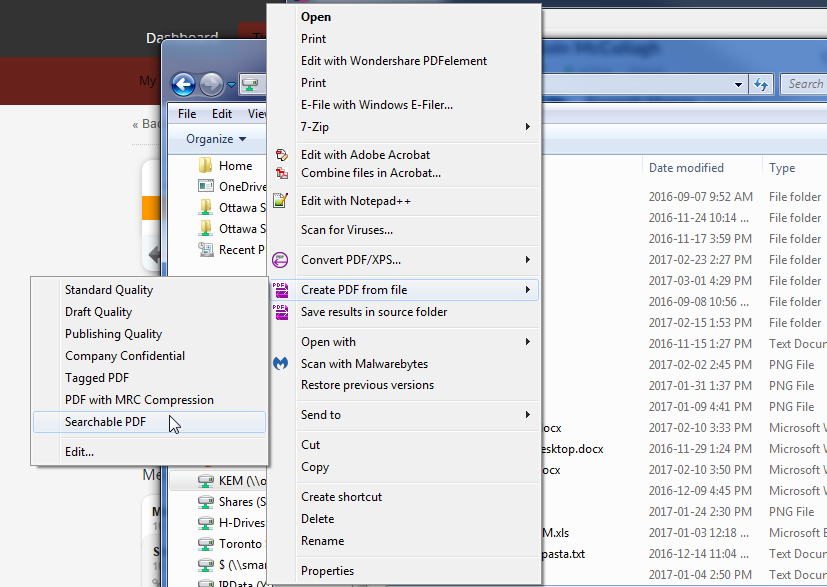Viewport: 827px width, 587px height.
Task: Click the Recent Places icon
Action: (x=205, y=249)
